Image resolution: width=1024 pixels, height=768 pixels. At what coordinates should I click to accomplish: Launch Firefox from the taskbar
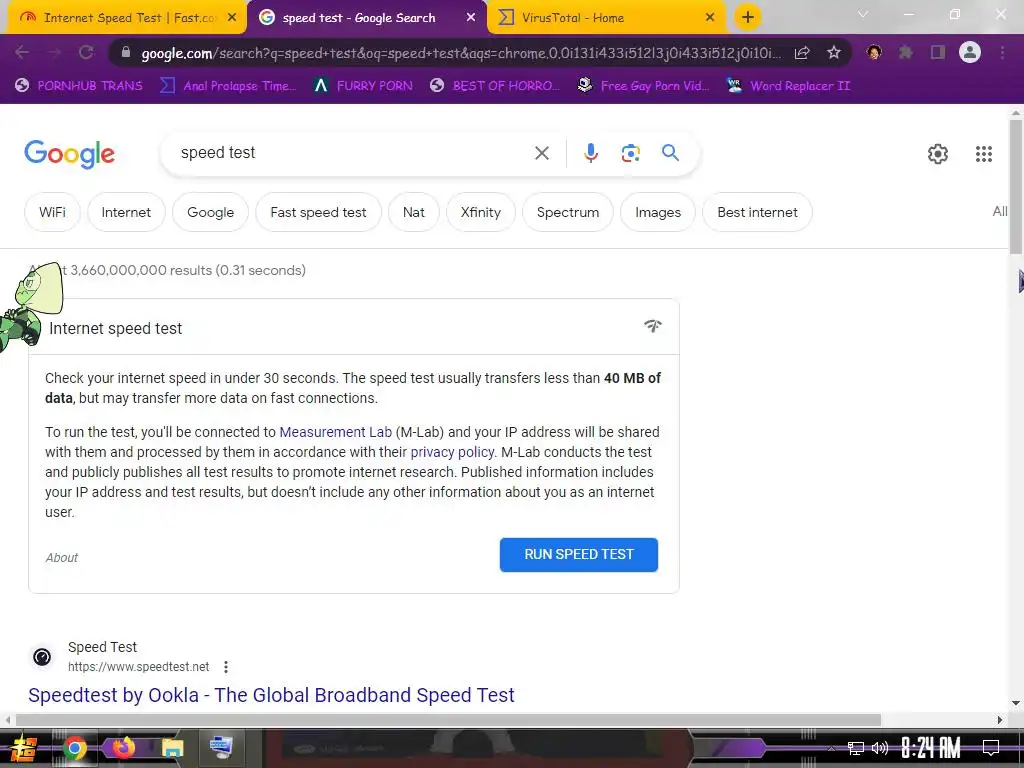click(123, 748)
